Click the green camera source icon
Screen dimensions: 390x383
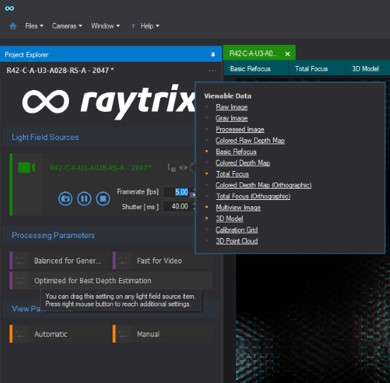26,167
